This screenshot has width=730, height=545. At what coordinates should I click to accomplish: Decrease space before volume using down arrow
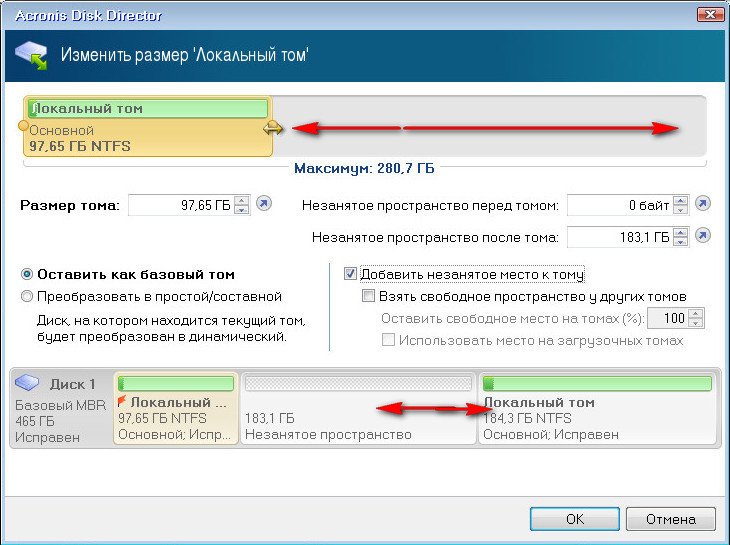tap(681, 210)
